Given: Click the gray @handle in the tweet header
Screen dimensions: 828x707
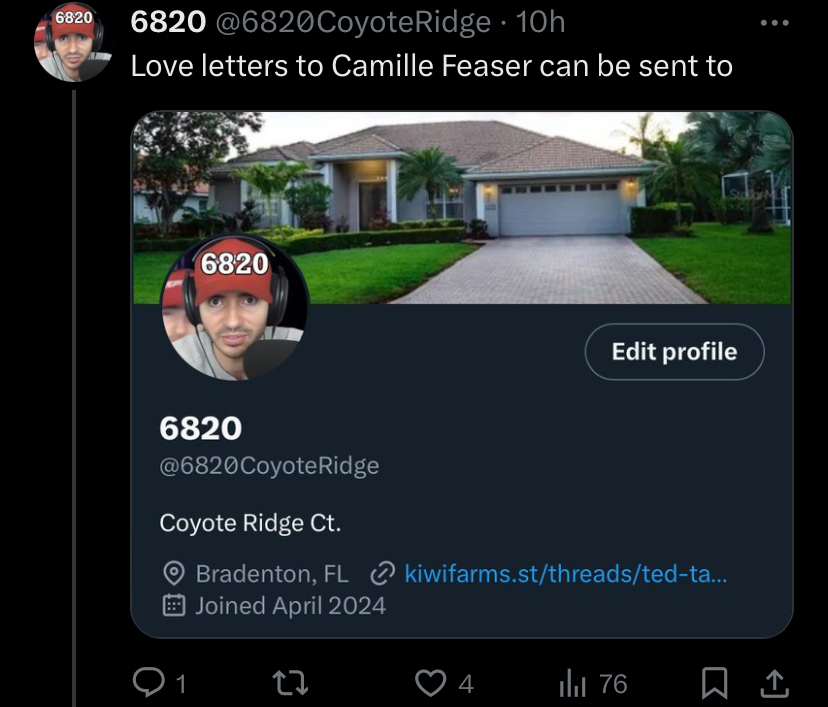Looking at the screenshot, I should tap(353, 23).
